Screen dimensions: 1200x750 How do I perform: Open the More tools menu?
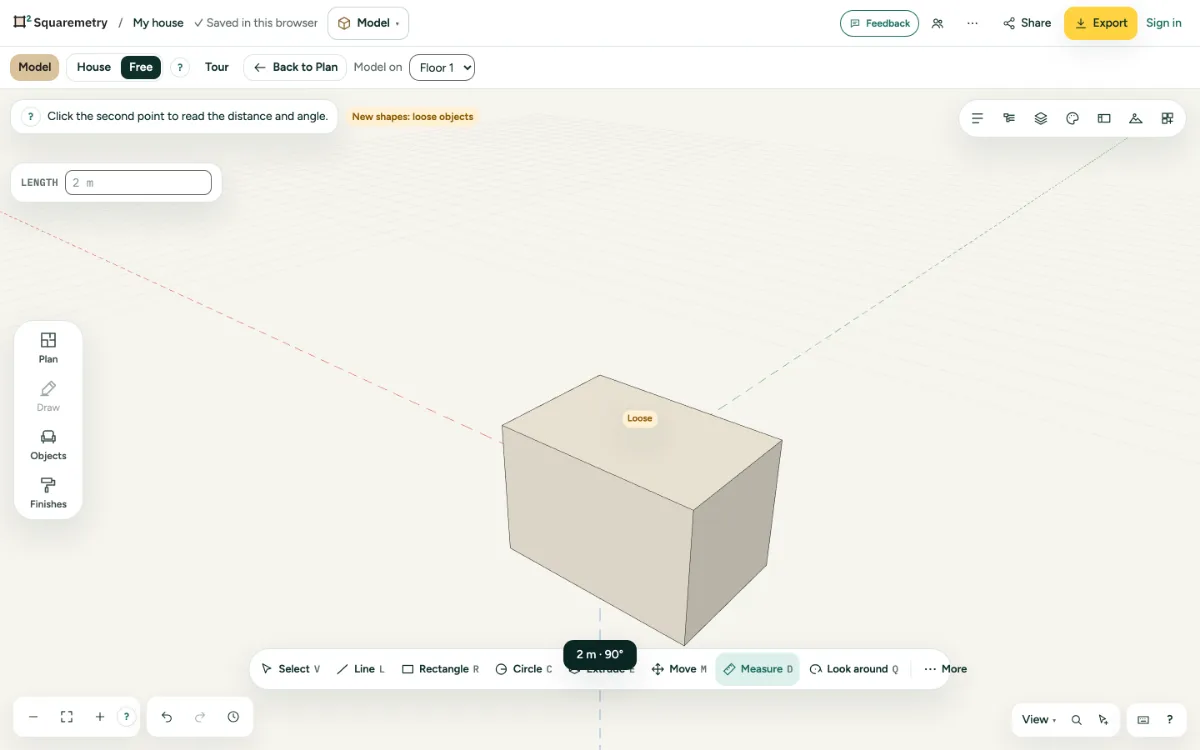945,669
